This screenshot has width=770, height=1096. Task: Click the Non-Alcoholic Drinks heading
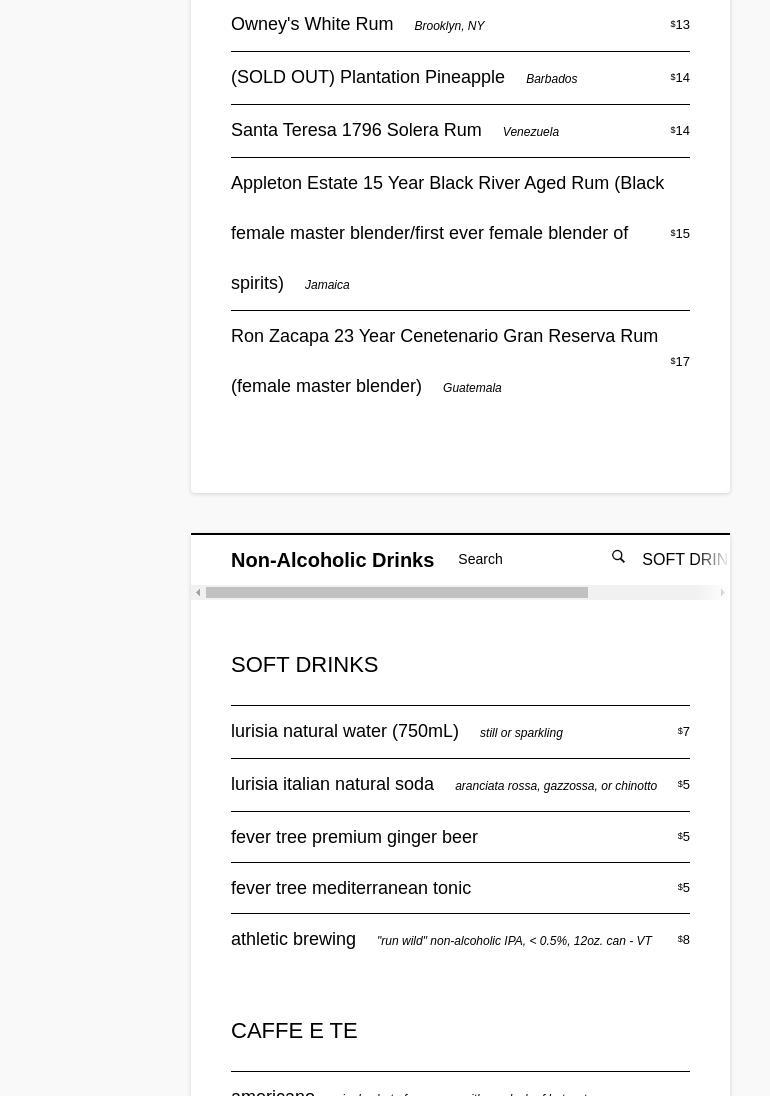pos(332,560)
